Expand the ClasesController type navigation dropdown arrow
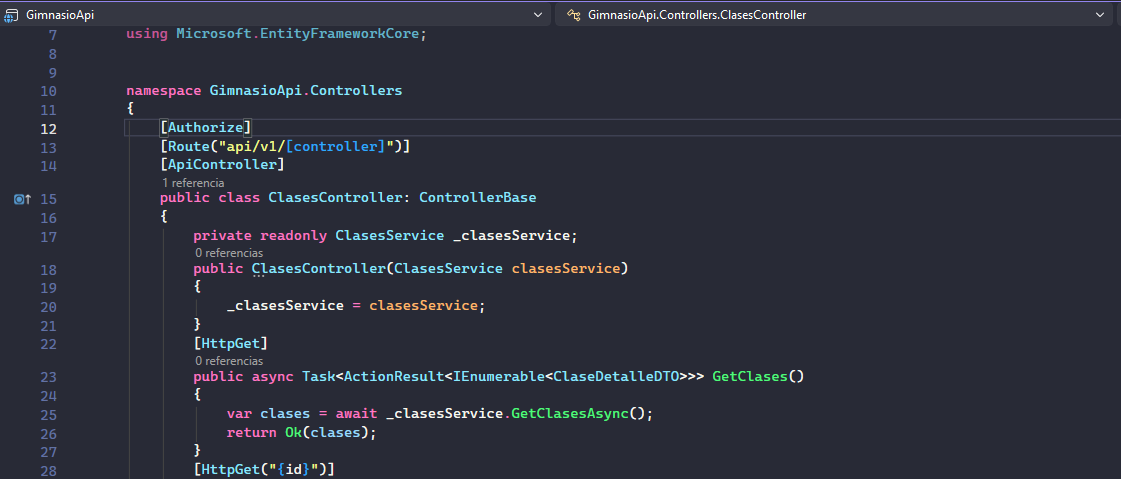1121x479 pixels. pyautogui.click(x=1100, y=15)
